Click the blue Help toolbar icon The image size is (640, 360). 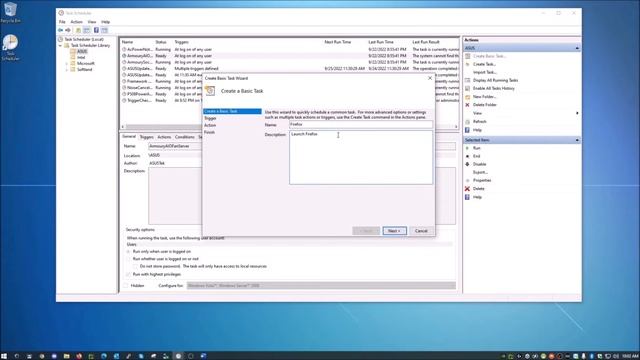click(96, 30)
